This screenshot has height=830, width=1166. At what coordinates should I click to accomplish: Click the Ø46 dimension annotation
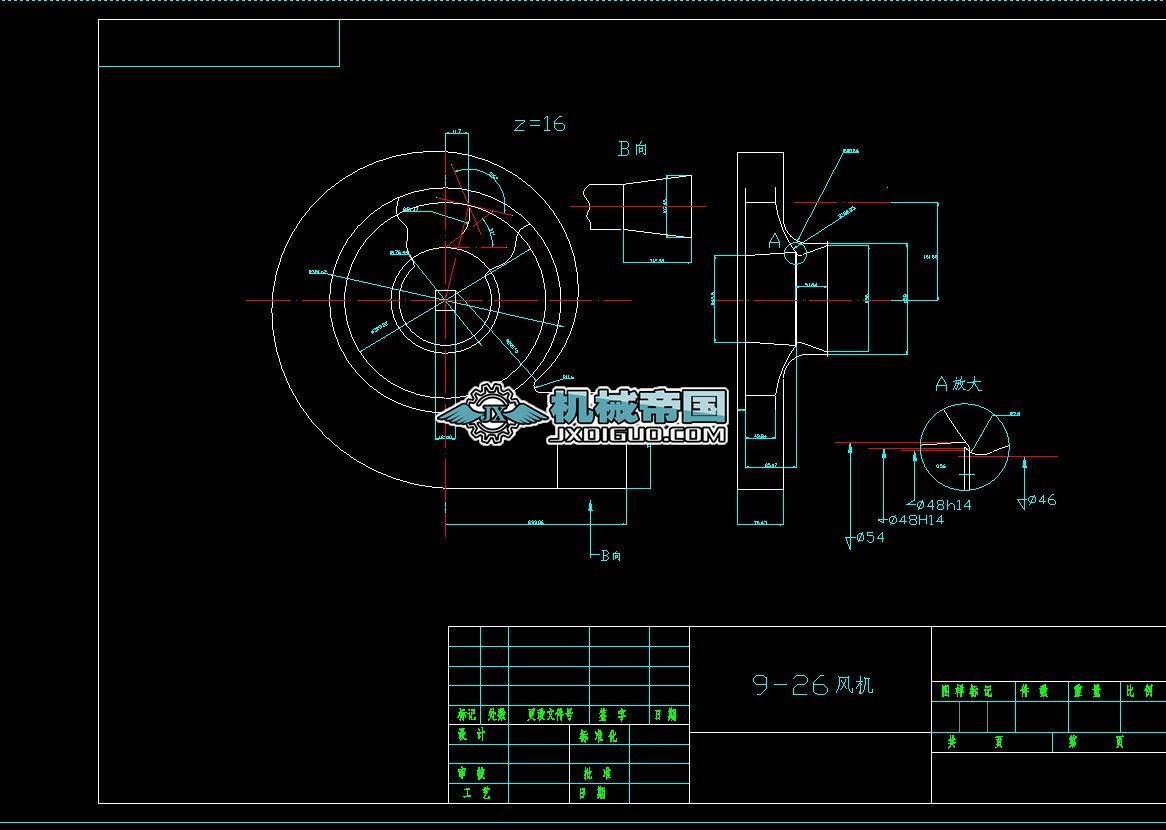pyautogui.click(x=1040, y=500)
